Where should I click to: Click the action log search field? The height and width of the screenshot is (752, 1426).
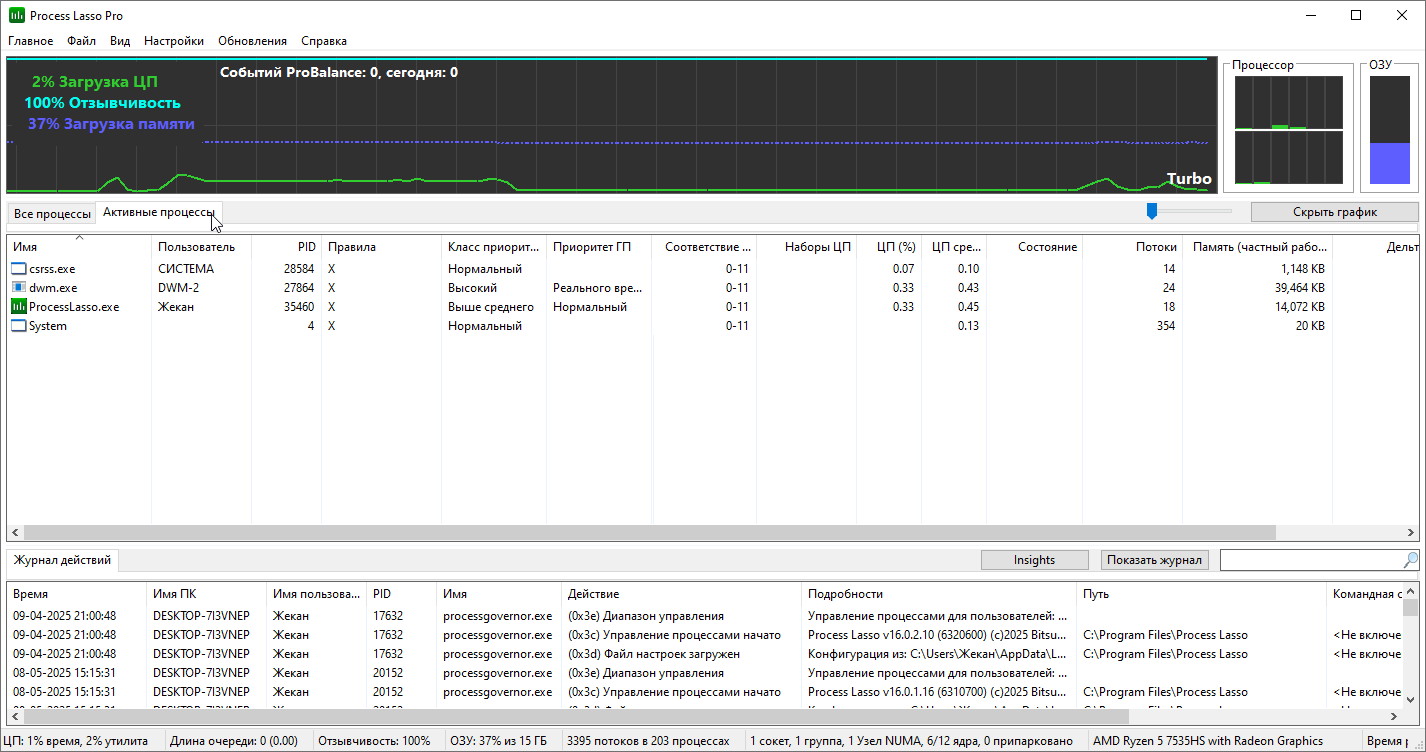coord(1310,560)
